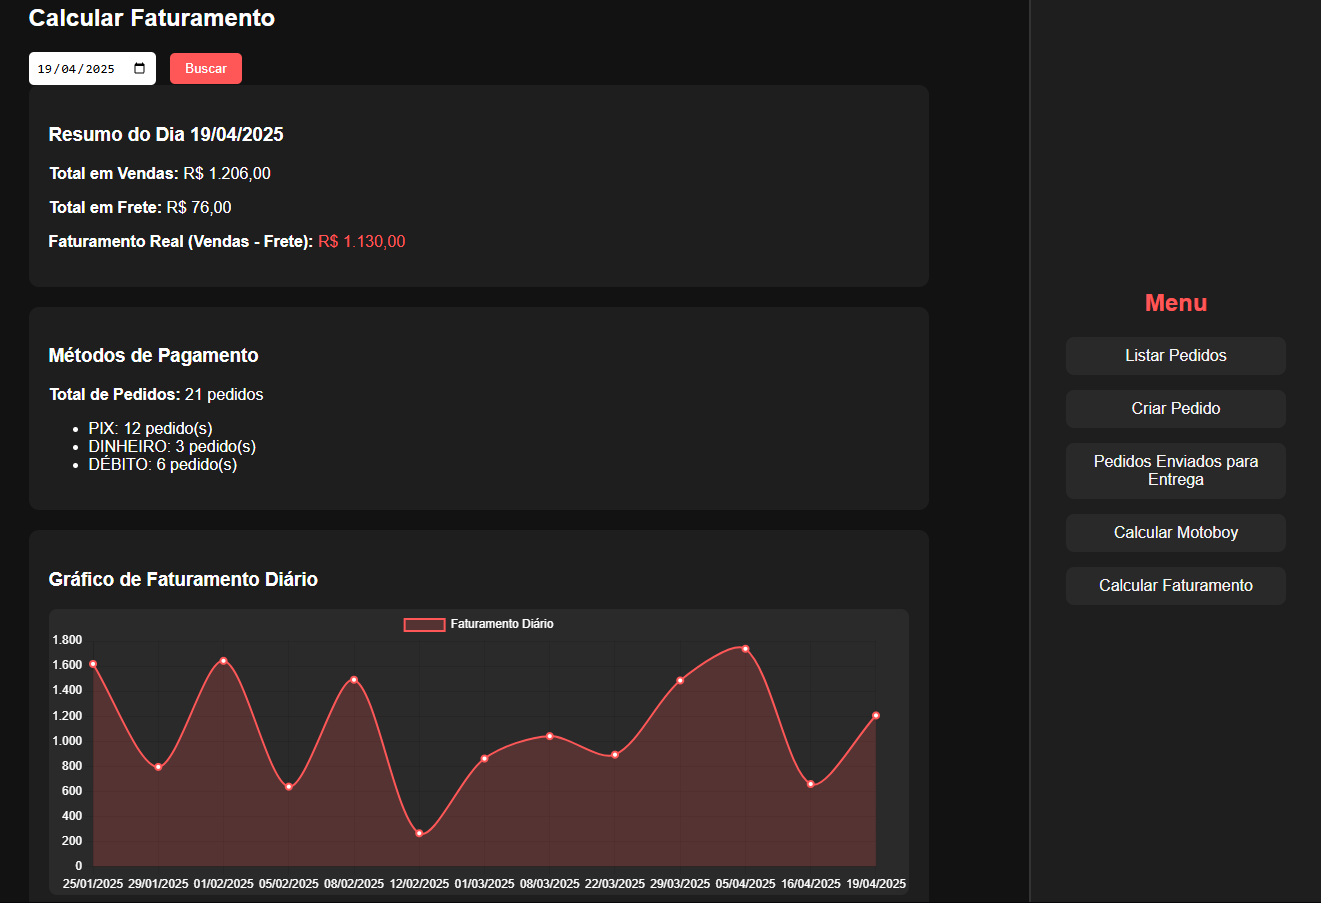The height and width of the screenshot is (903, 1321).
Task: Toggle the Faturamento Diário legend label
Action: [x=501, y=624]
